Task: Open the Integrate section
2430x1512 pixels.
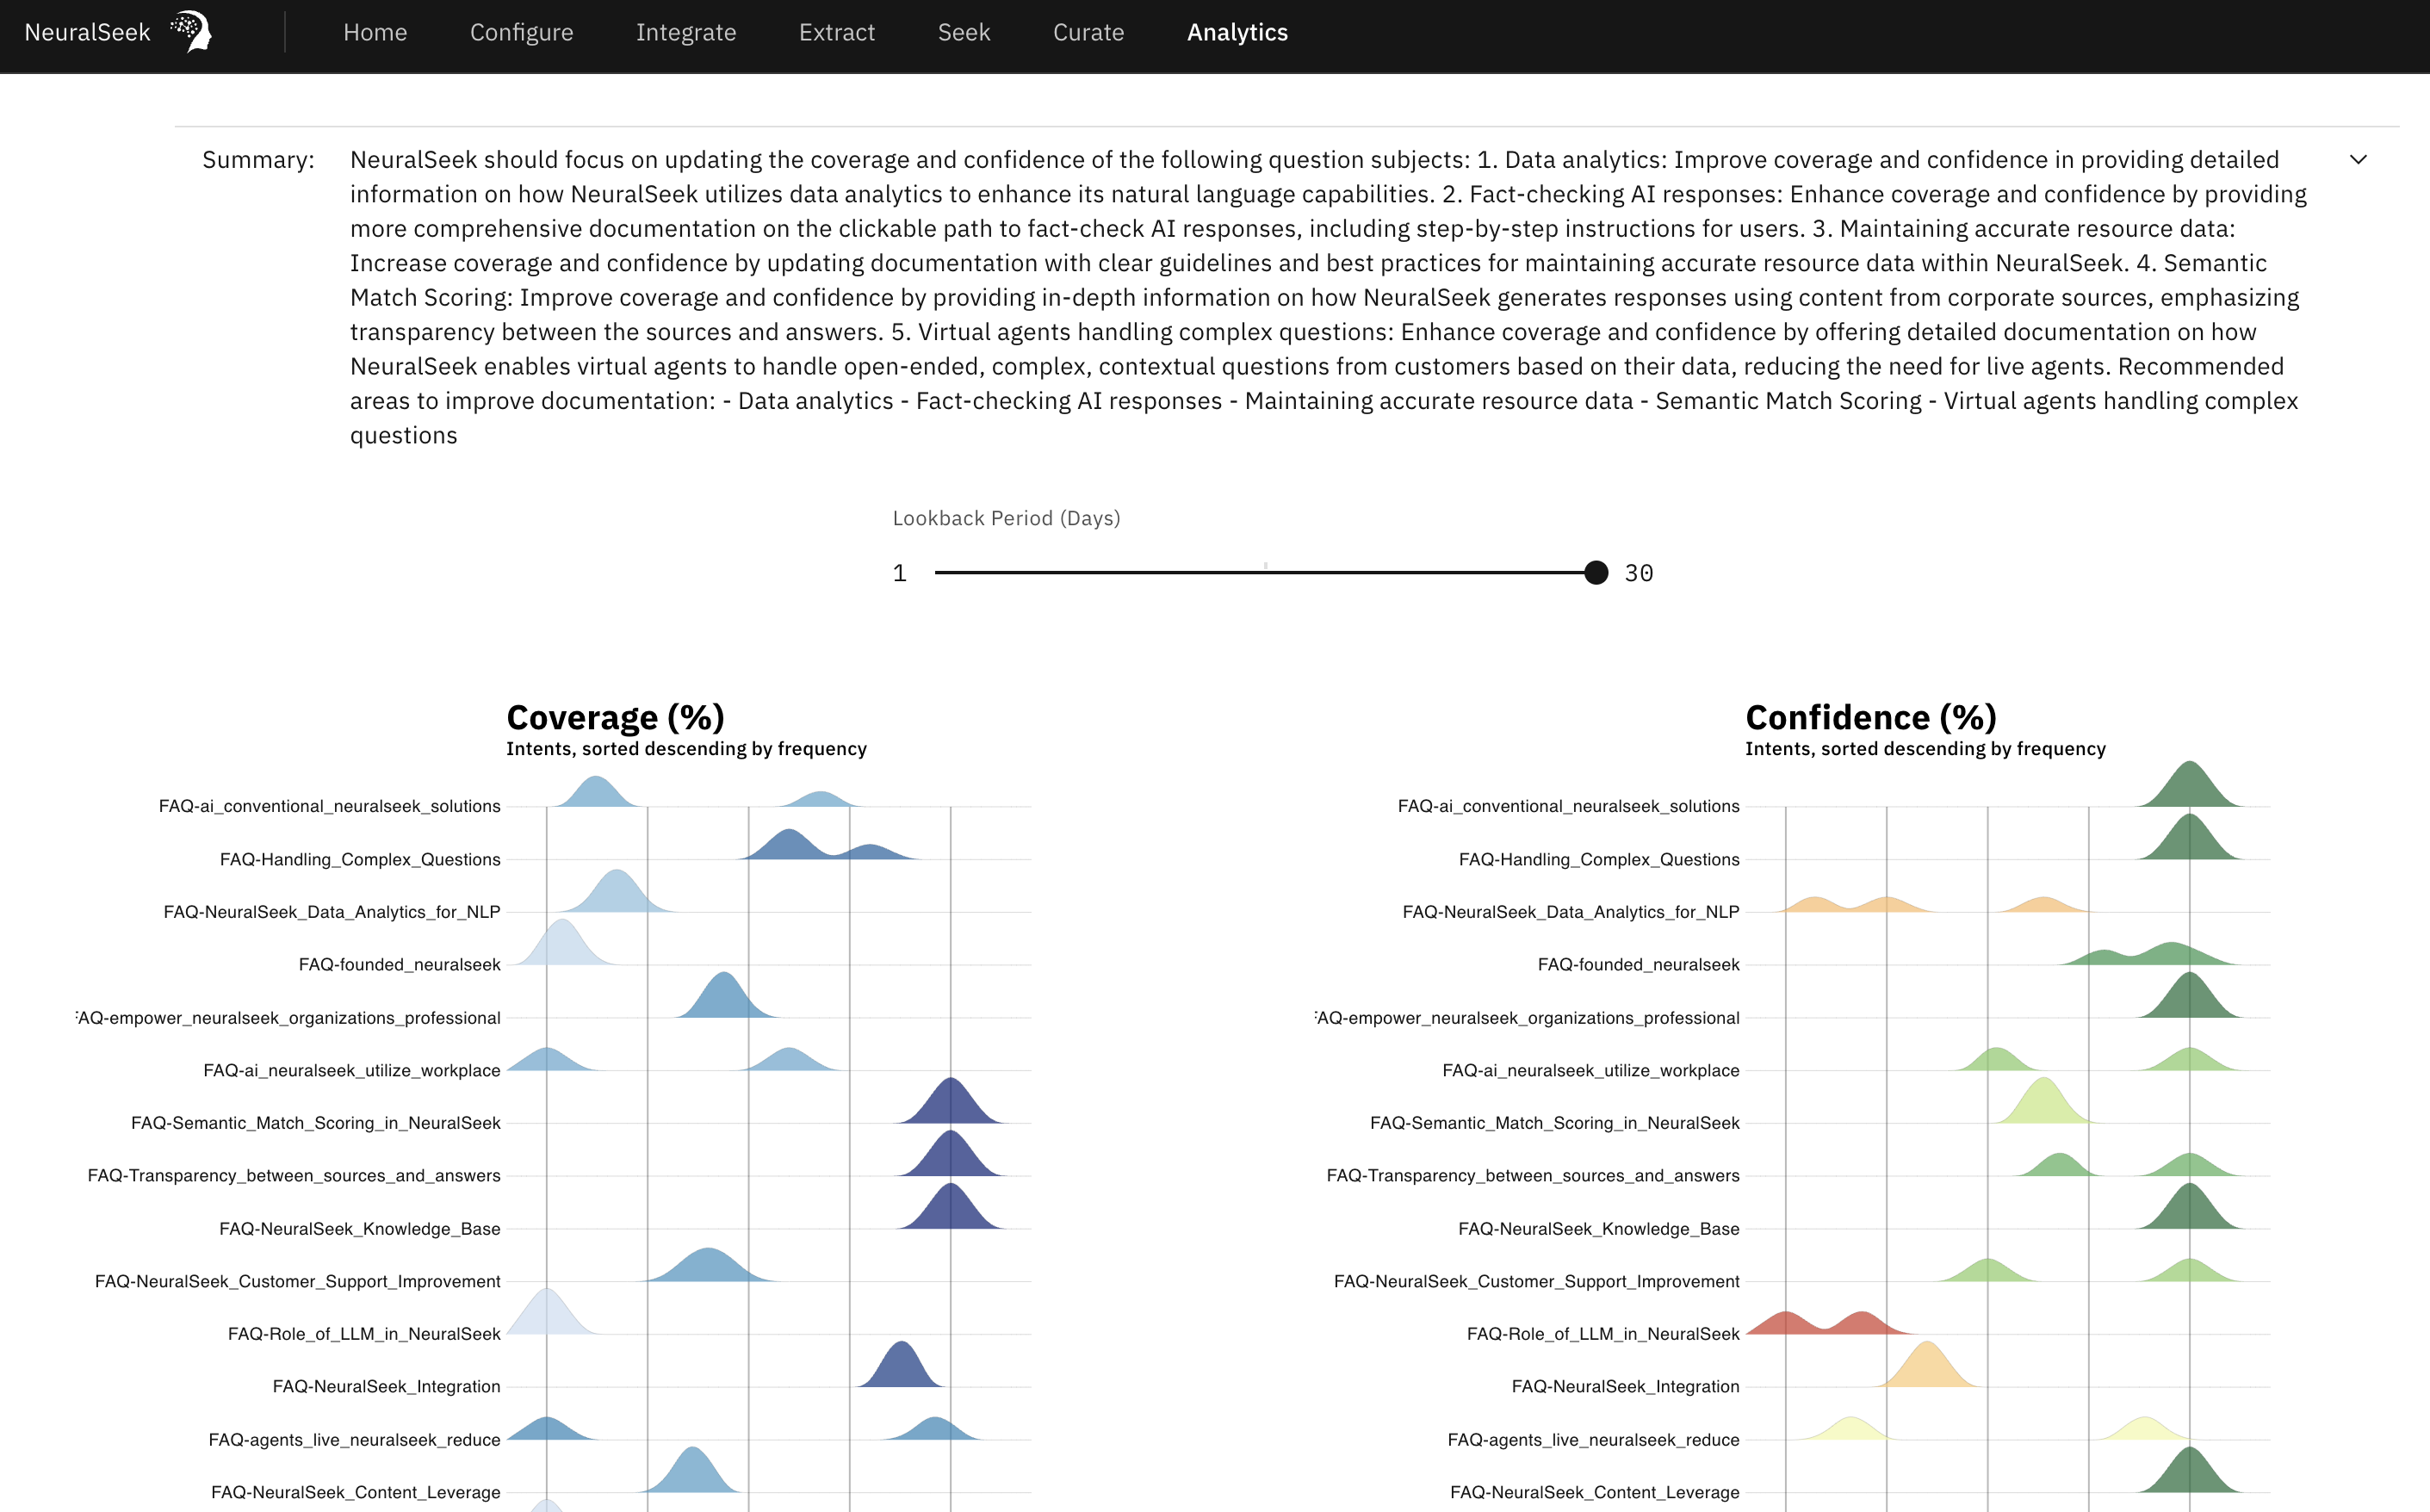Action: click(x=686, y=32)
